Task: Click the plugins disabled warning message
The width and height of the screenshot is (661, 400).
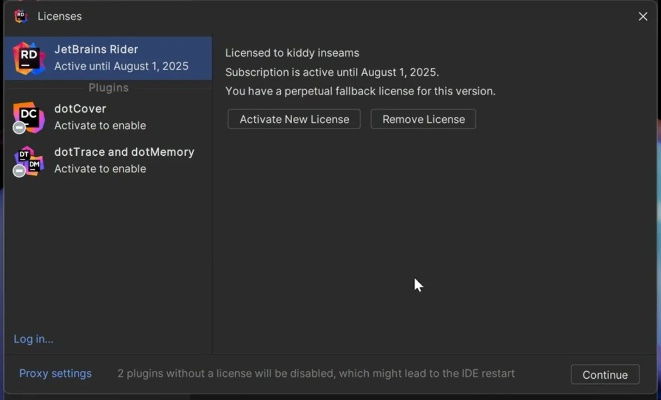Action: coord(316,374)
